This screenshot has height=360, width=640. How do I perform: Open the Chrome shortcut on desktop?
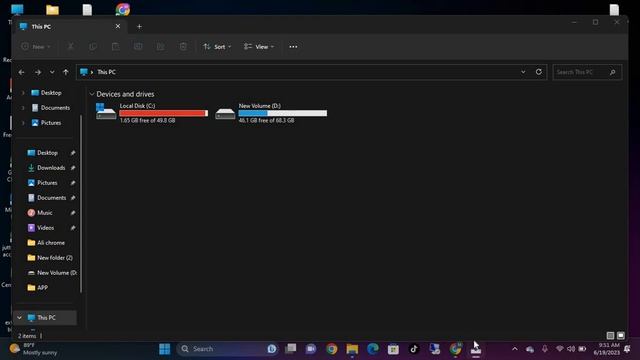[x=122, y=9]
